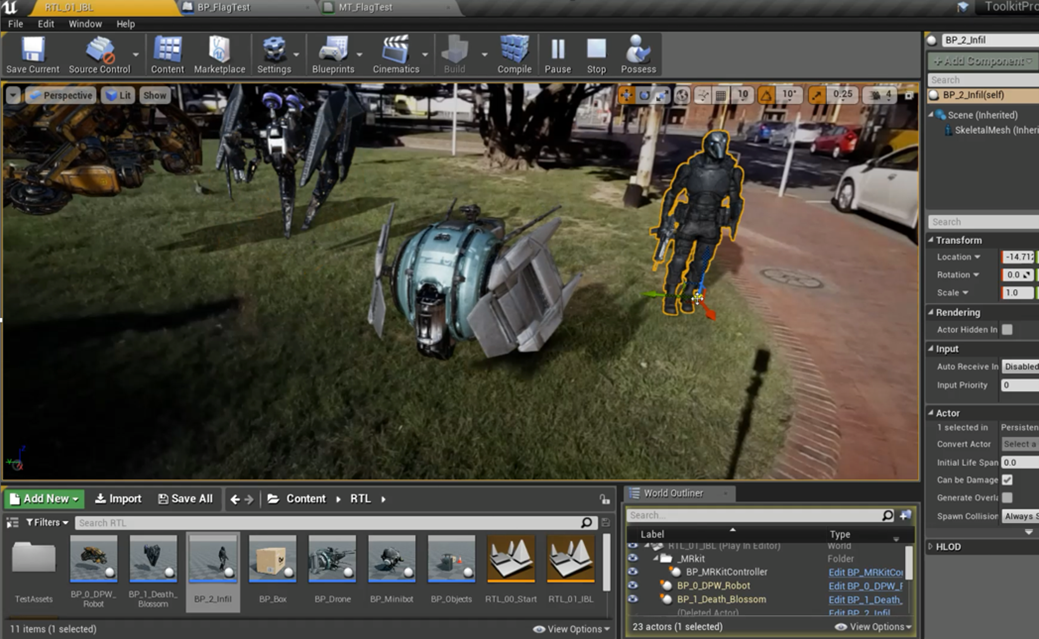Open the scale snap 0.25 dropdown
This screenshot has width=1039, height=639.
(843, 94)
